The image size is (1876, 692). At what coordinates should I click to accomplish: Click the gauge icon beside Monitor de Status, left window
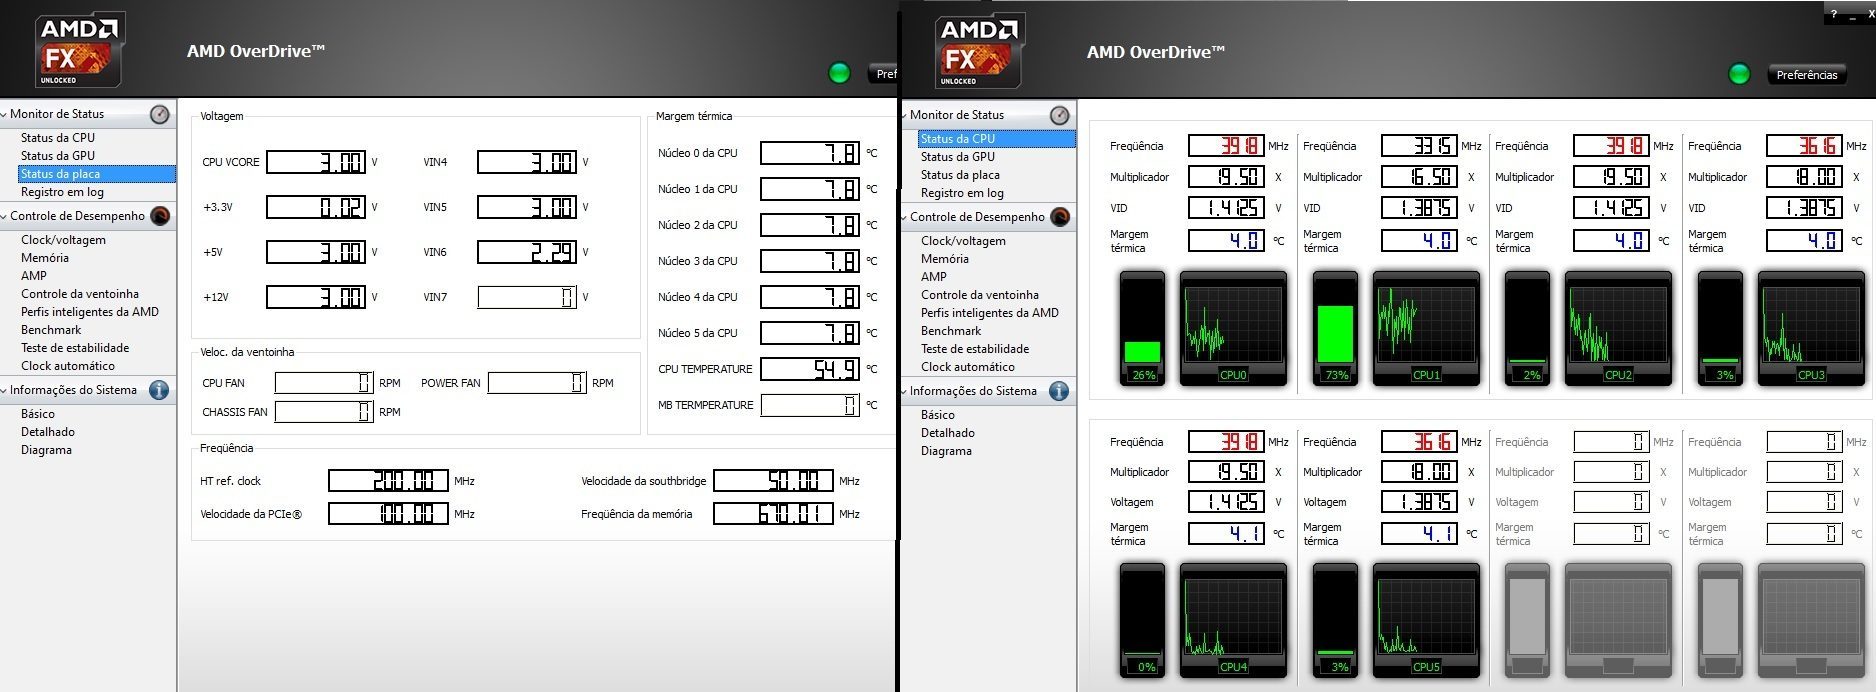coord(160,114)
